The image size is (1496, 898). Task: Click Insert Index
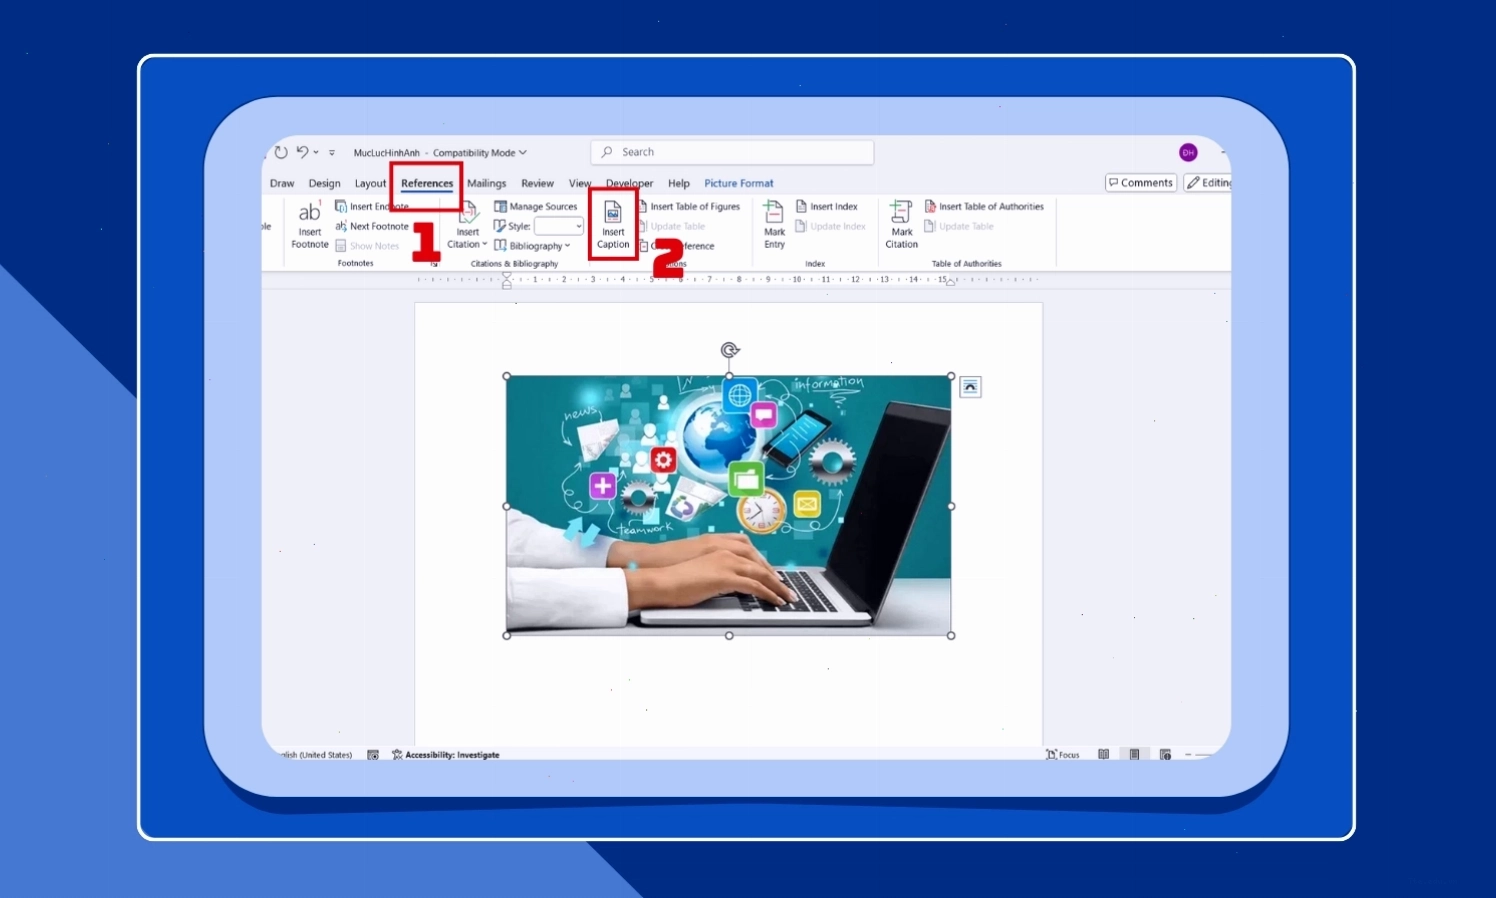(827, 206)
